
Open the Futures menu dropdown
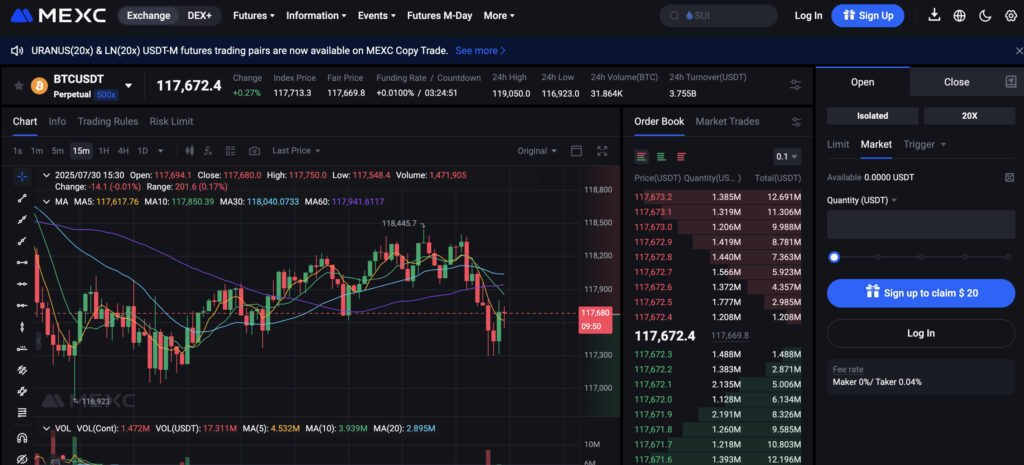coord(253,16)
